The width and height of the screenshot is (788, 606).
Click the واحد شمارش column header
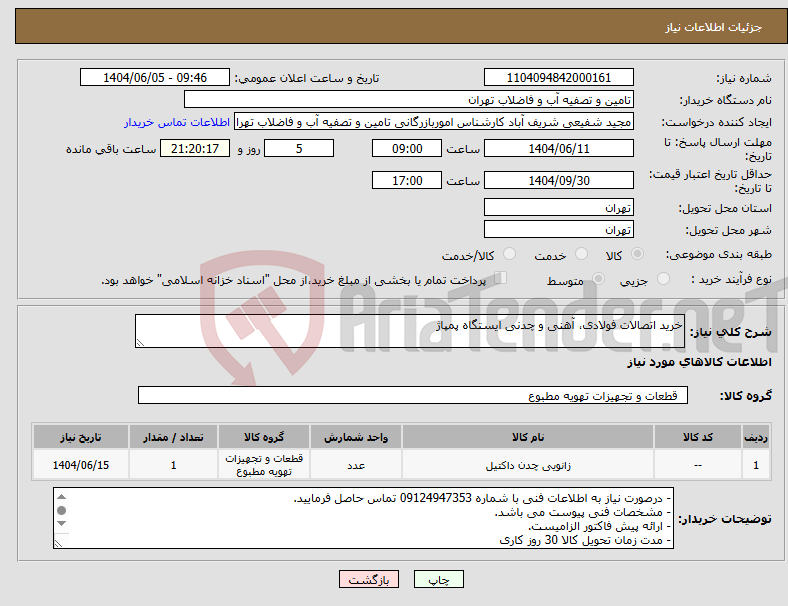356,437
